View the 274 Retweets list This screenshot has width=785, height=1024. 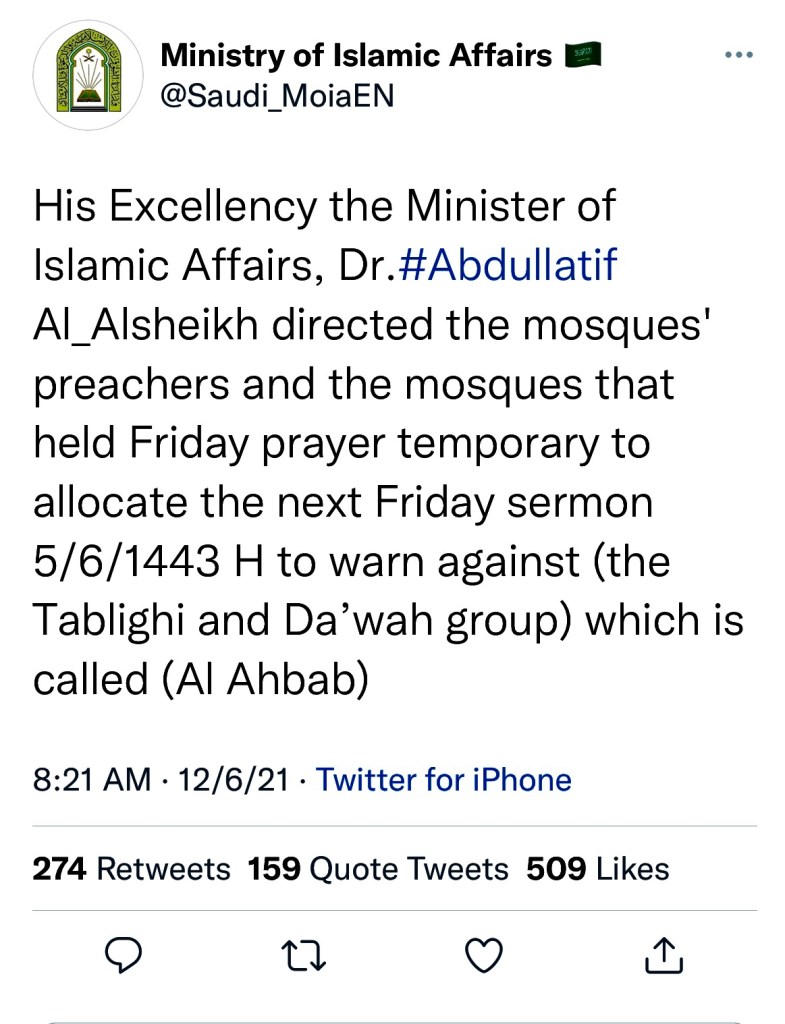pyautogui.click(x=131, y=868)
